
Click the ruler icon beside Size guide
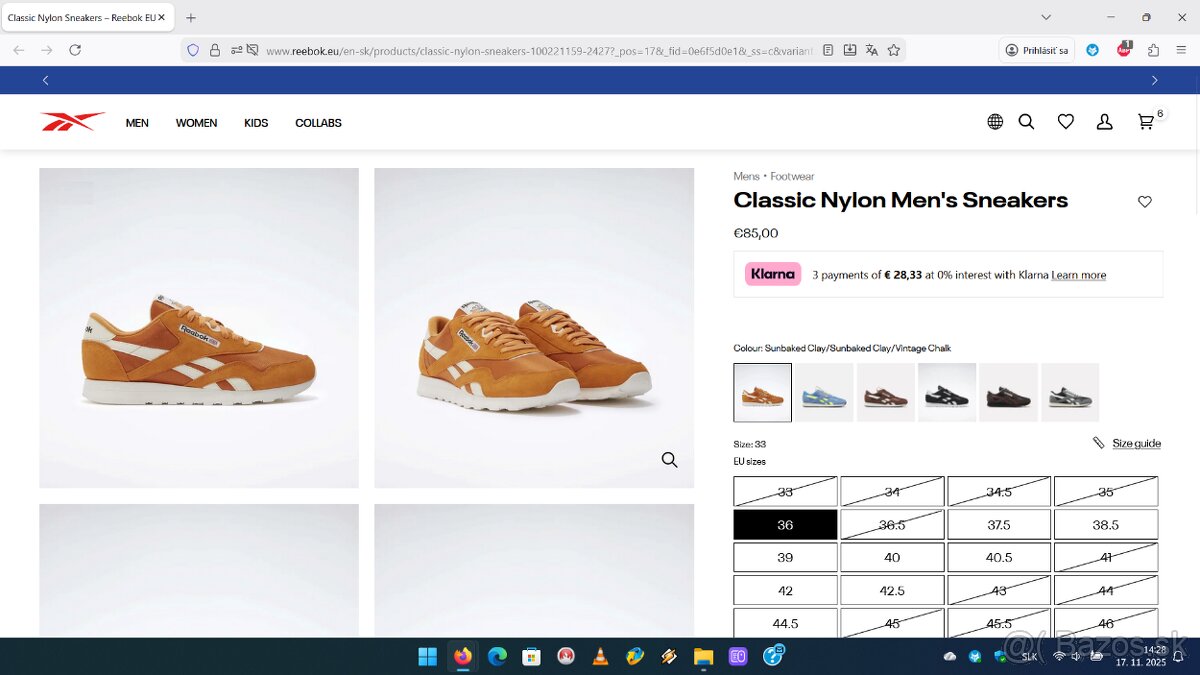tap(1097, 442)
